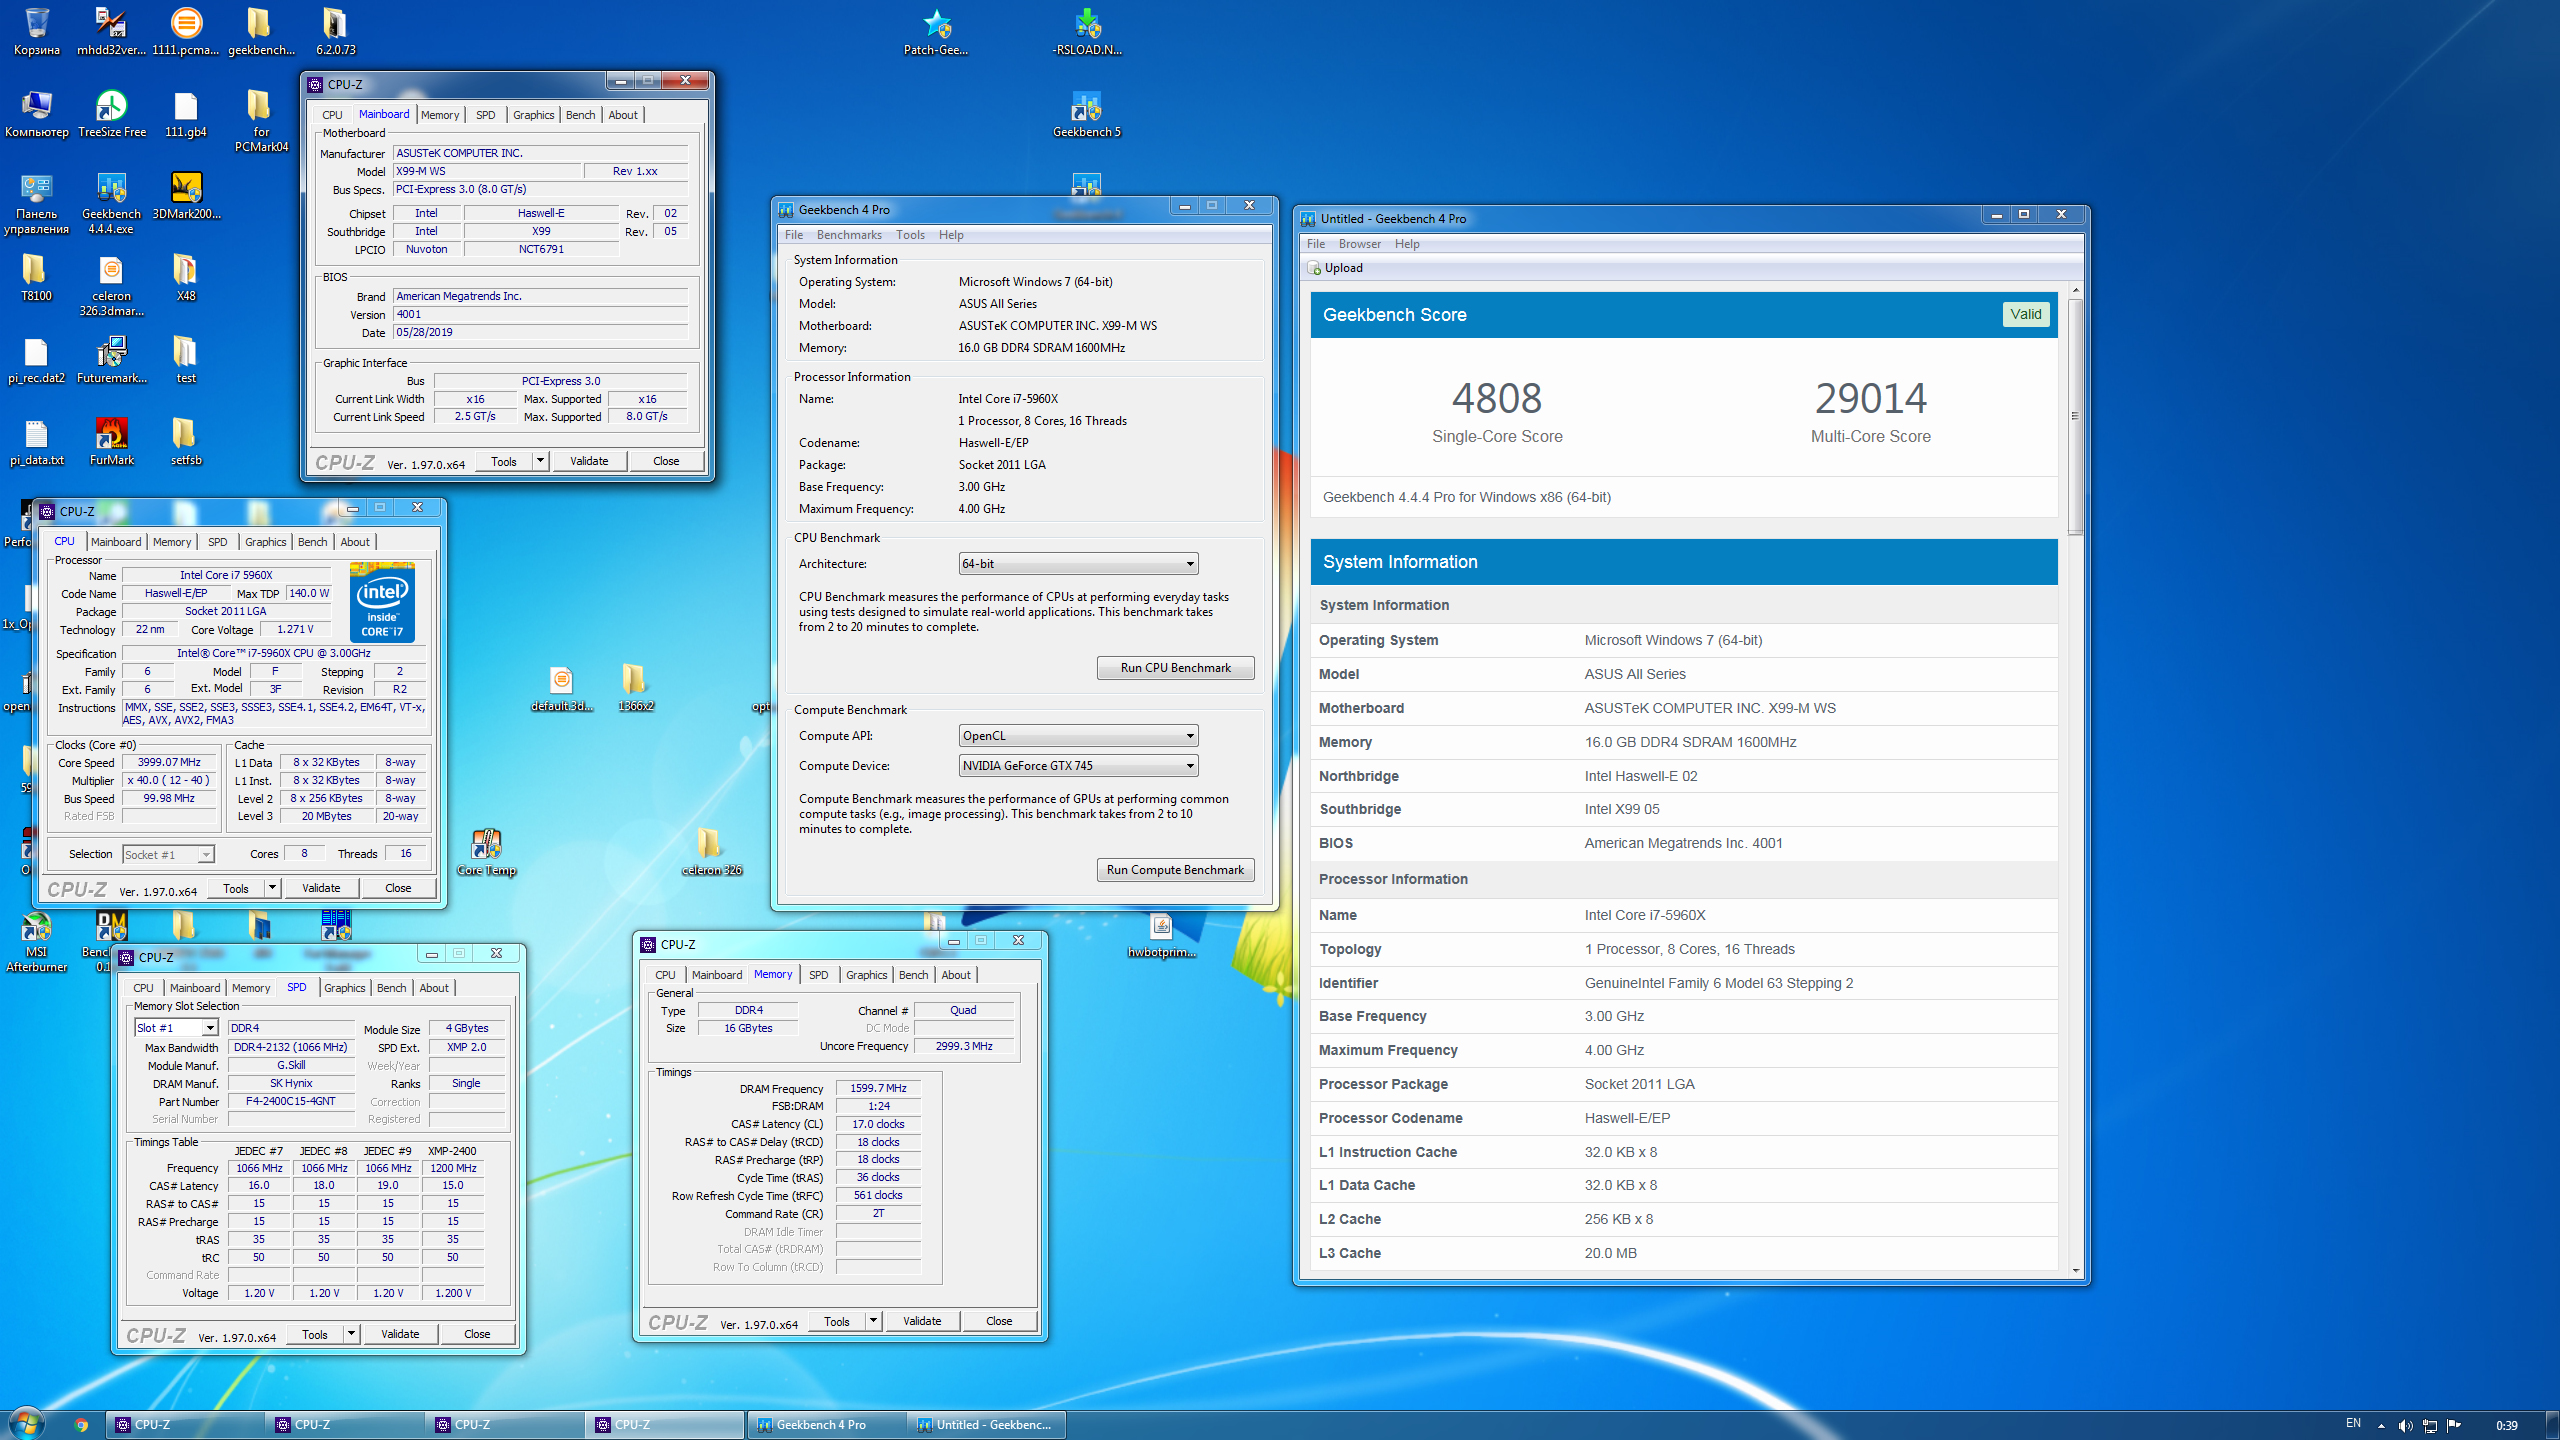Expand Tools arrow in CPU-Z CPU window
The width and height of the screenshot is (2560, 1440).
(x=272, y=888)
